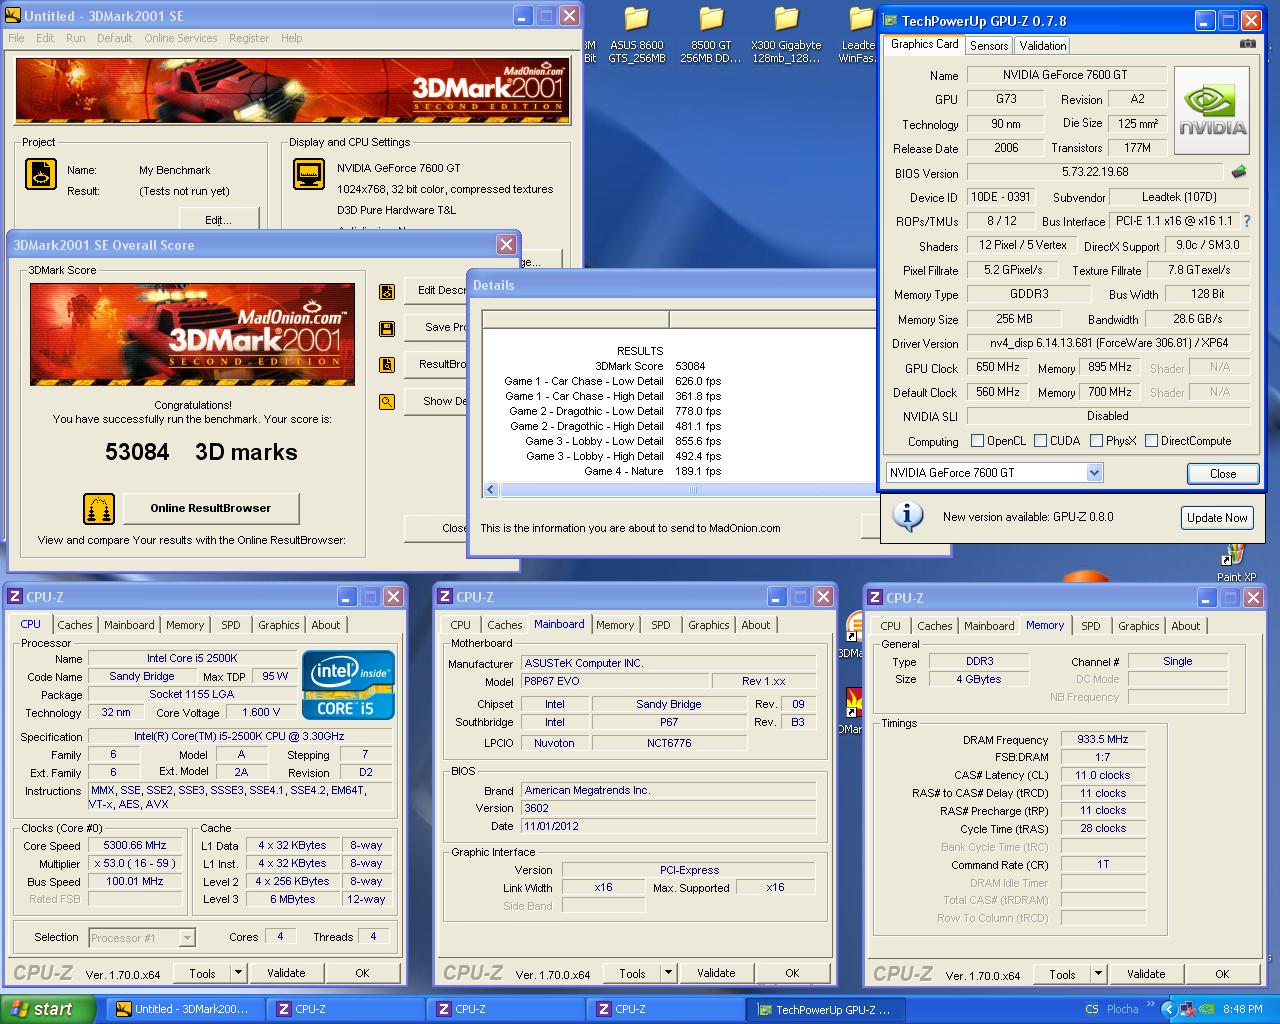Click the project joystick icon in 3DMark
This screenshot has width=1280, height=1024.
pyautogui.click(x=41, y=174)
